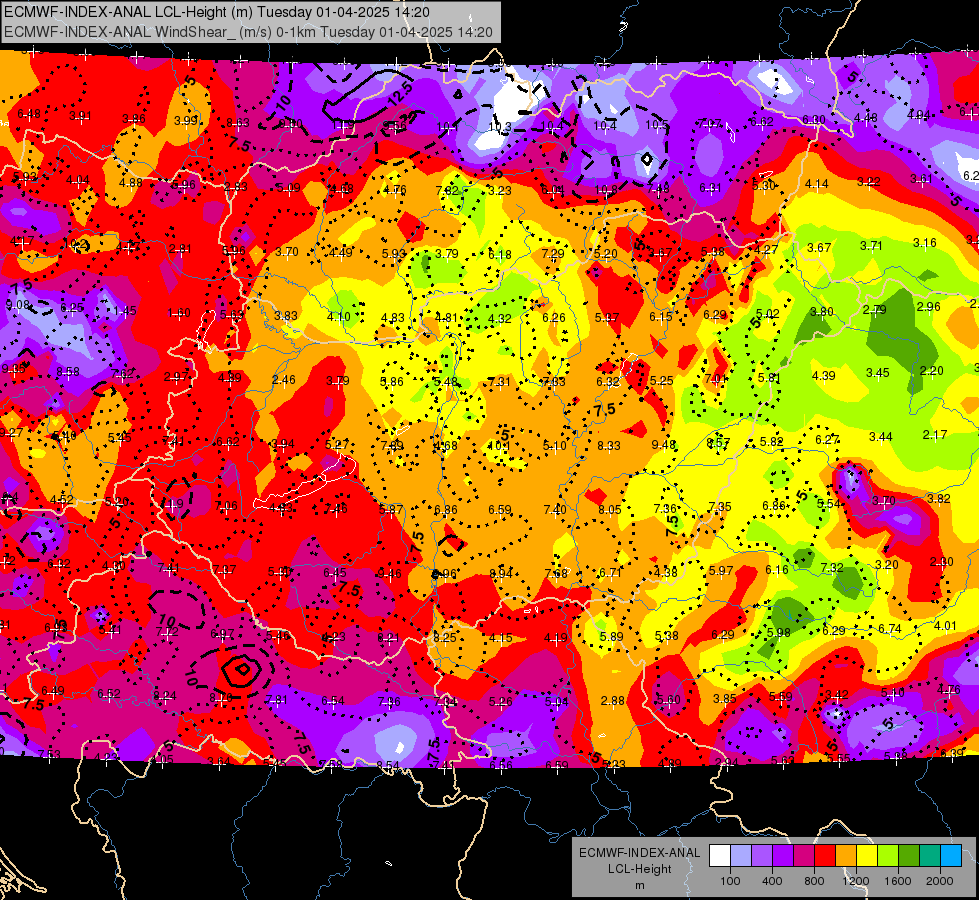
Task: Click the wind shear value 4.01
Action: click(x=945, y=625)
